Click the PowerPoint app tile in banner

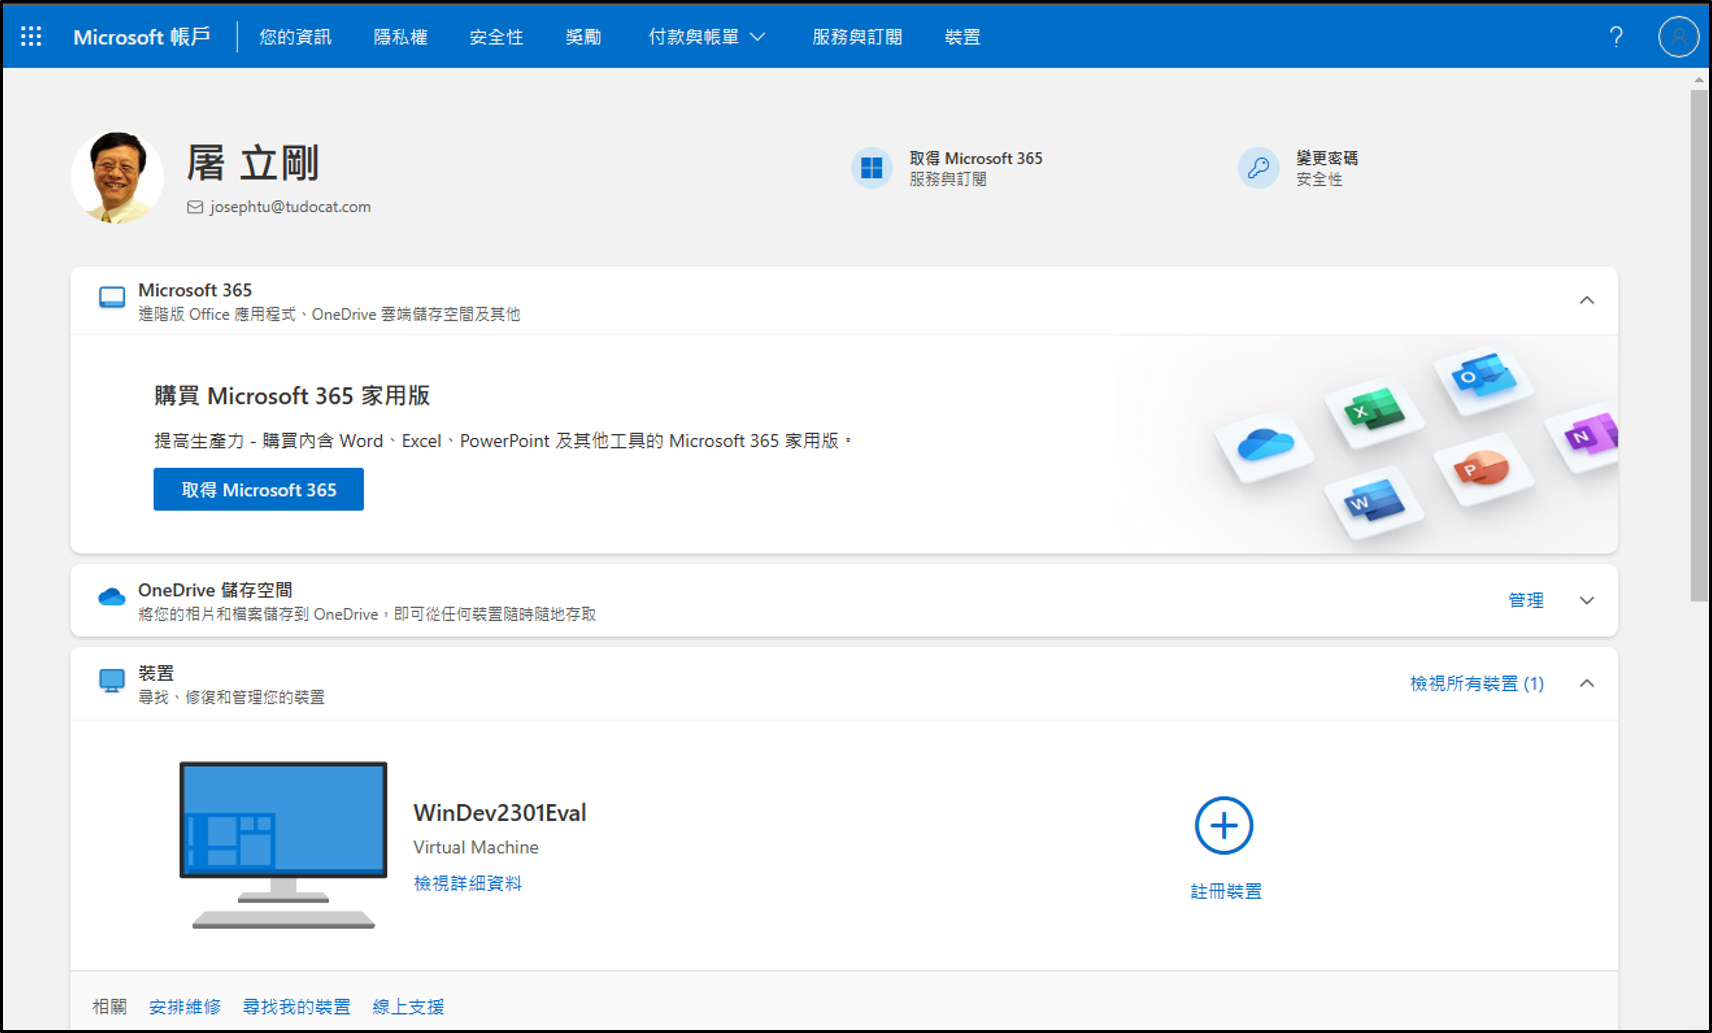click(x=1483, y=468)
